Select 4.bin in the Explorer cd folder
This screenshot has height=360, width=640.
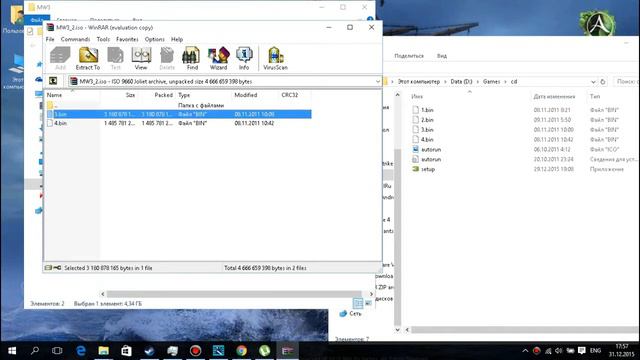point(427,139)
